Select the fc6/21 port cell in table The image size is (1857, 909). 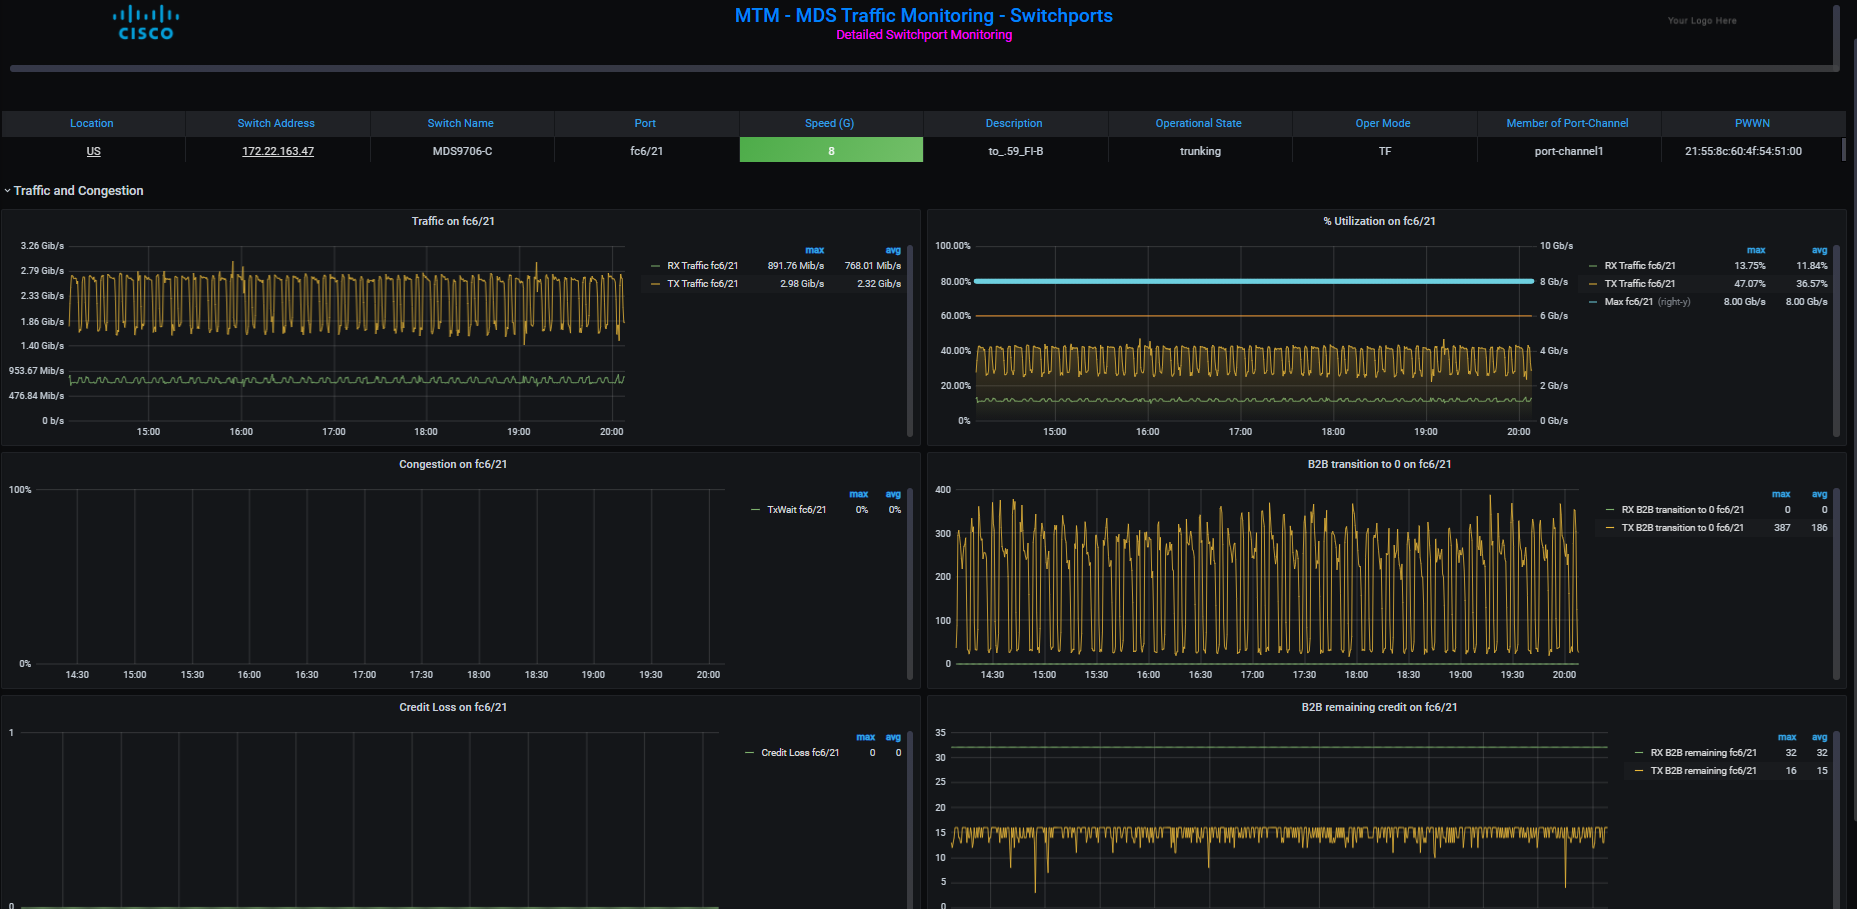tap(646, 151)
